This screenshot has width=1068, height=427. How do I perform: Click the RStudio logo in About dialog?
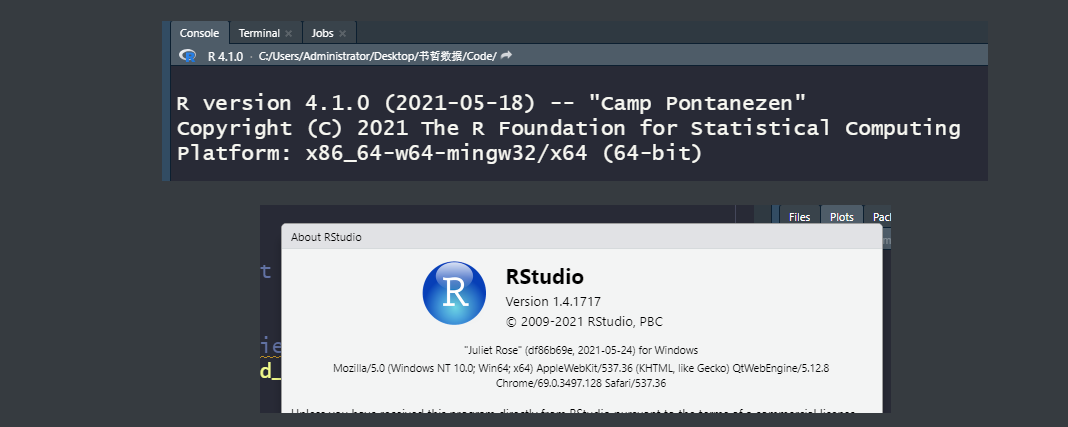tap(454, 292)
